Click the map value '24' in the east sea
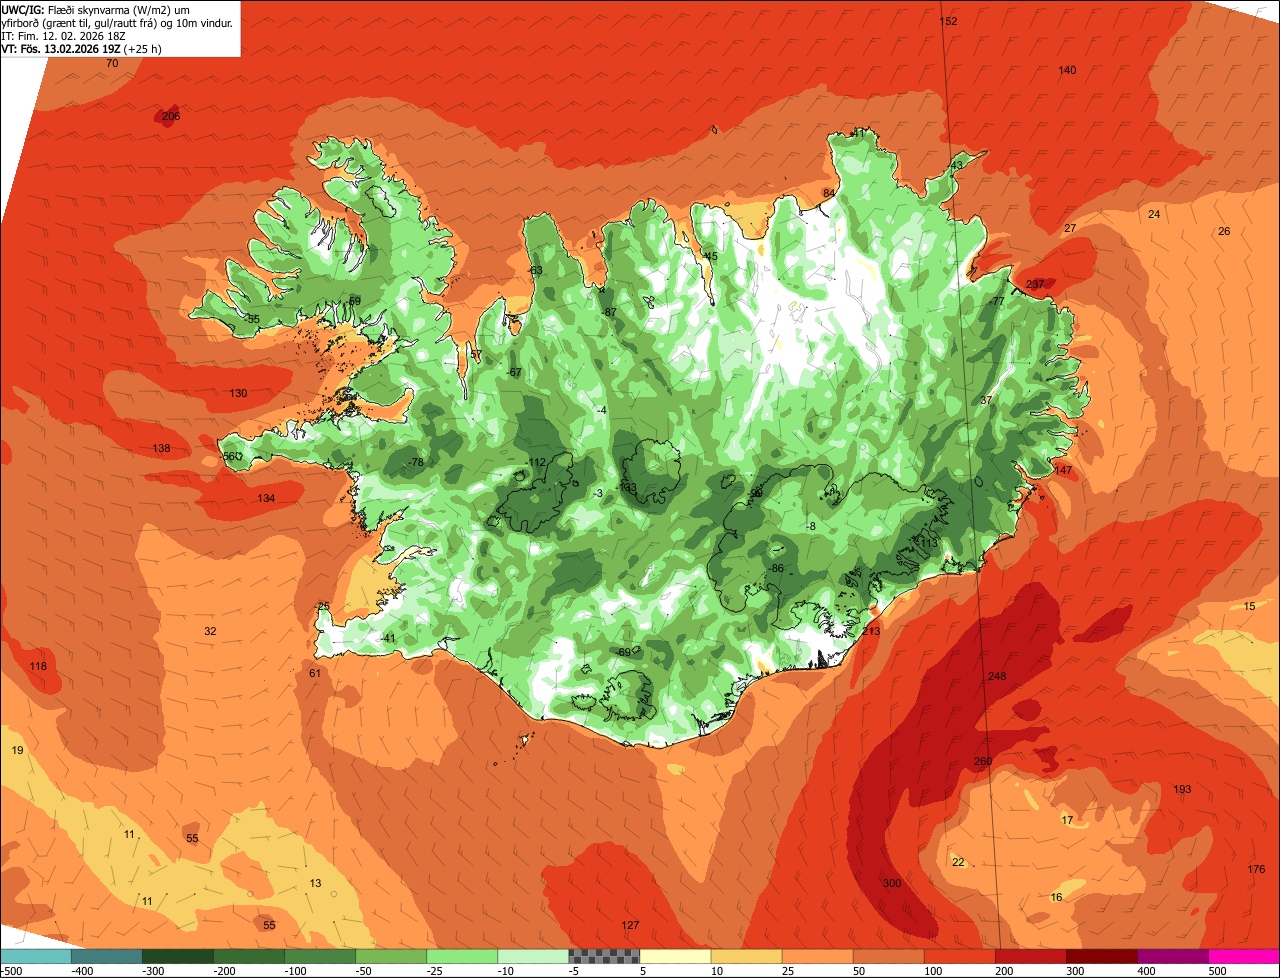This screenshot has width=1280, height=978. [x=1154, y=215]
